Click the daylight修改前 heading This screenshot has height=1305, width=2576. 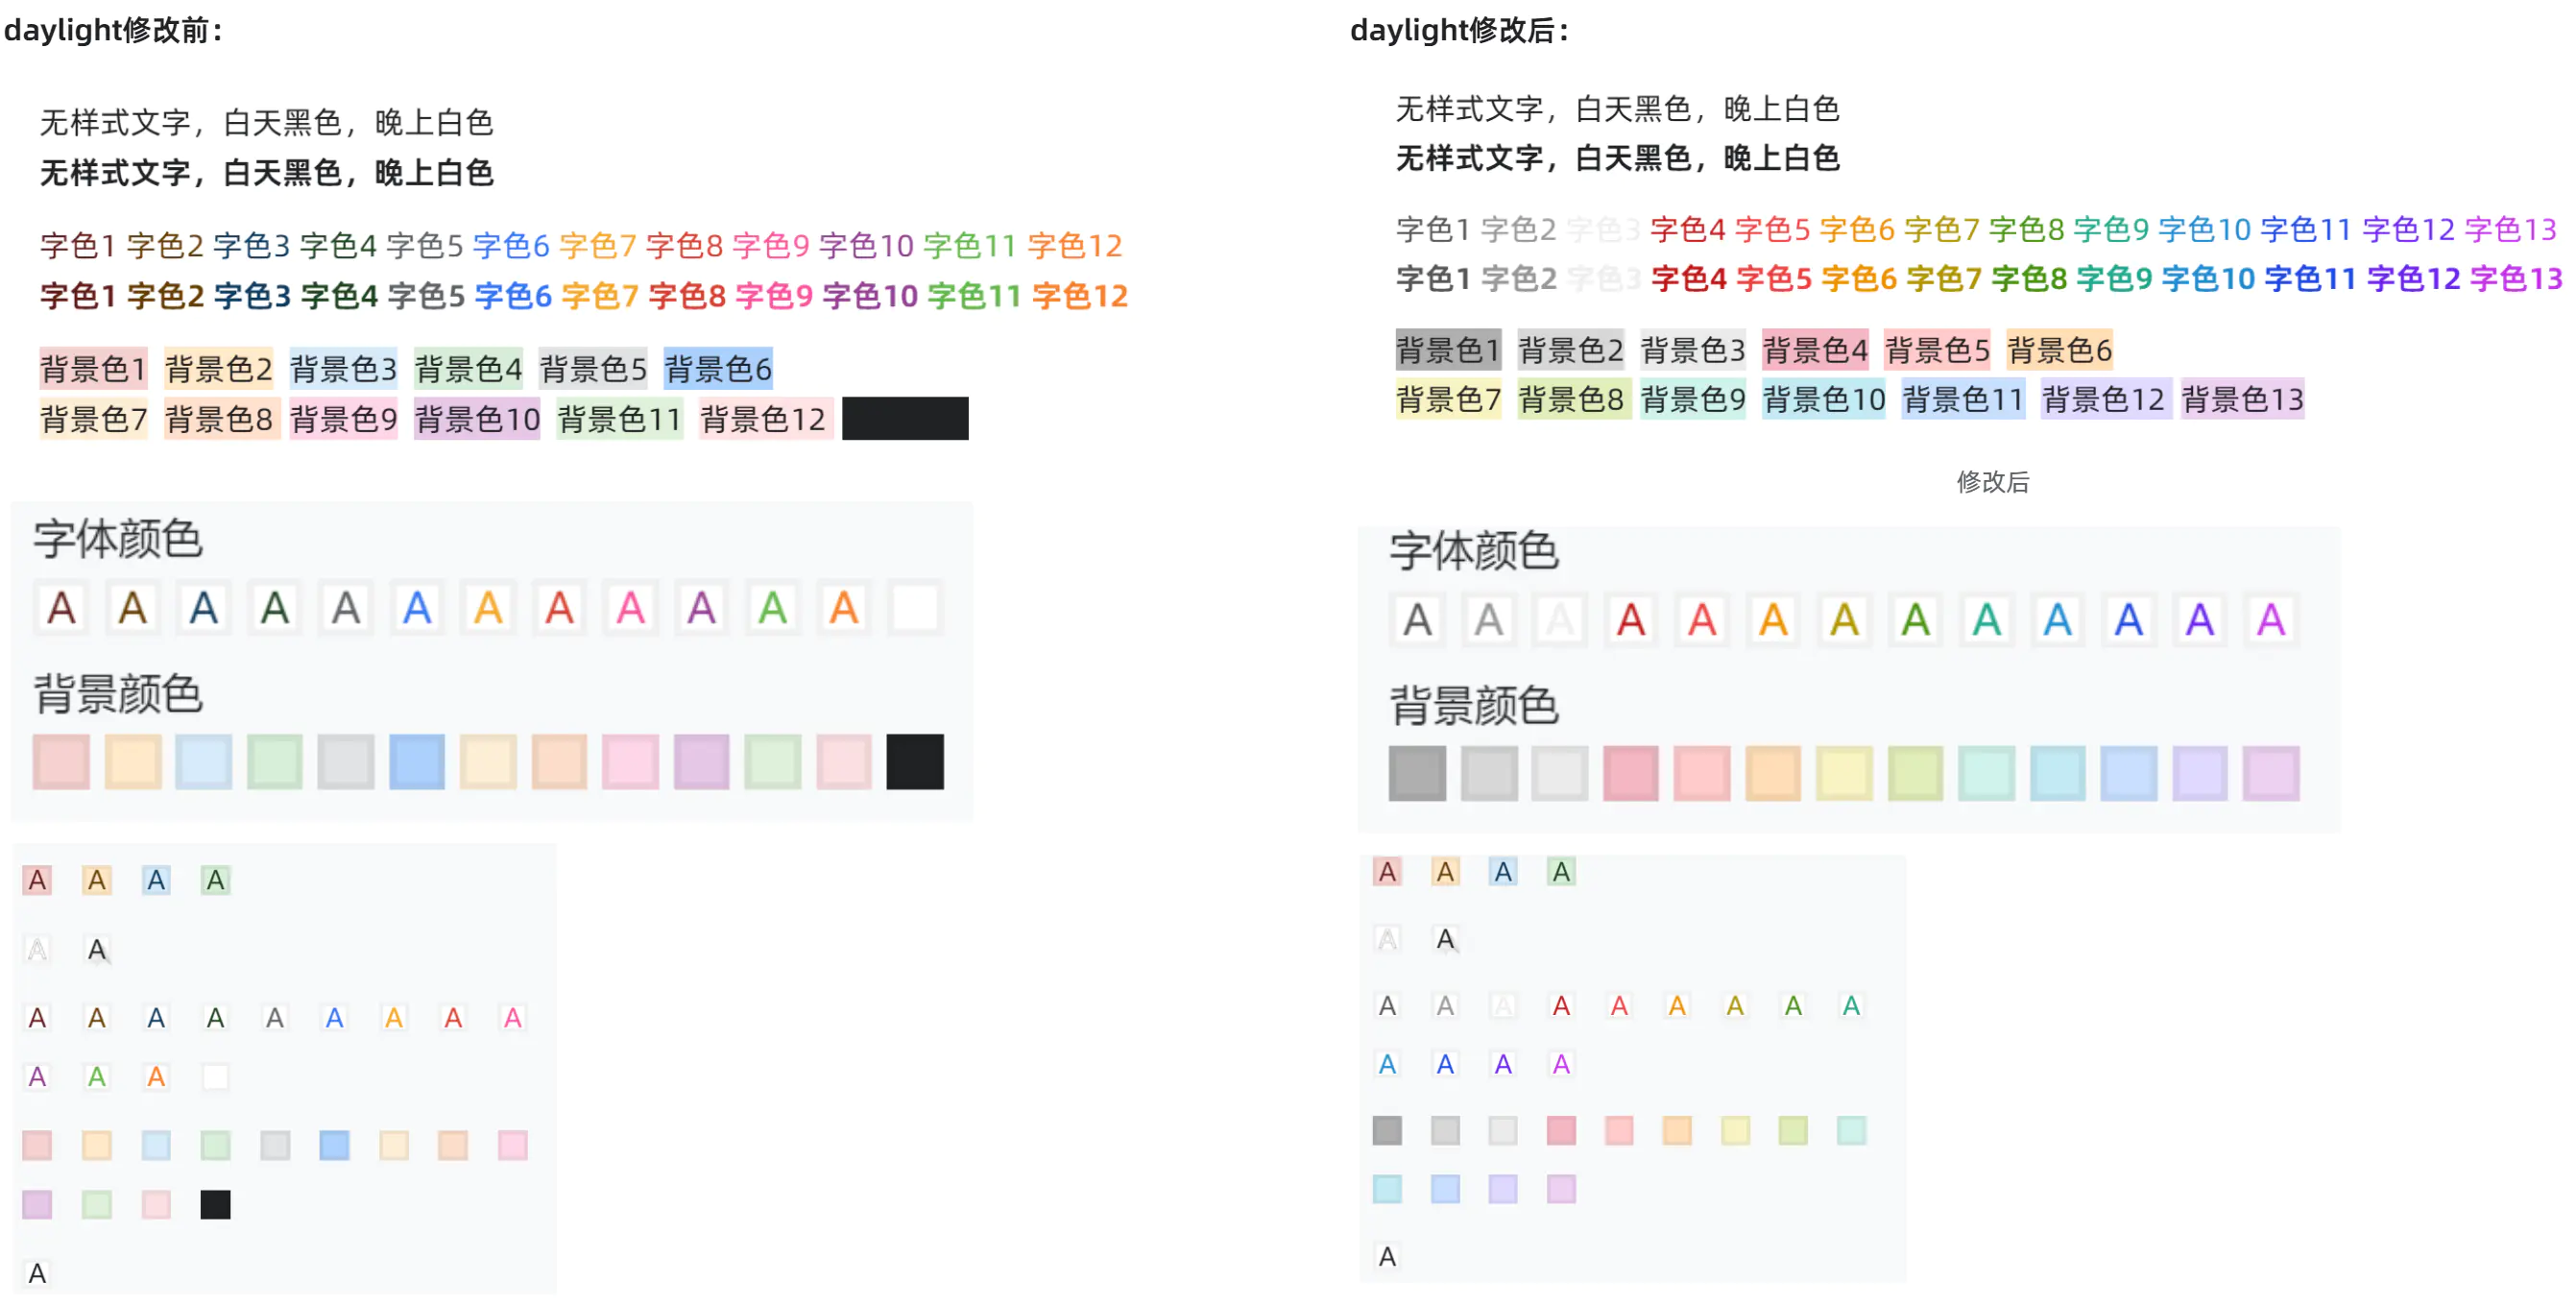click(113, 30)
